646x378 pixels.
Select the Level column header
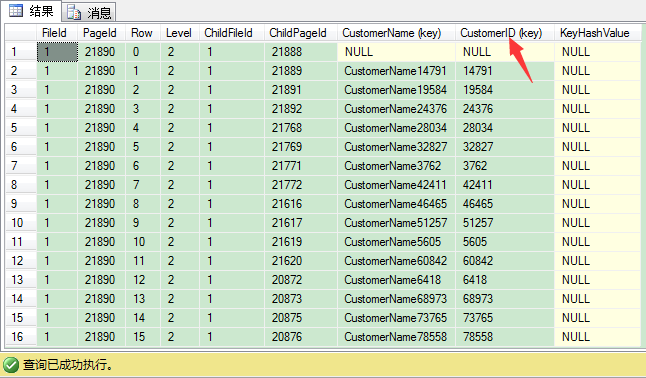pos(180,33)
